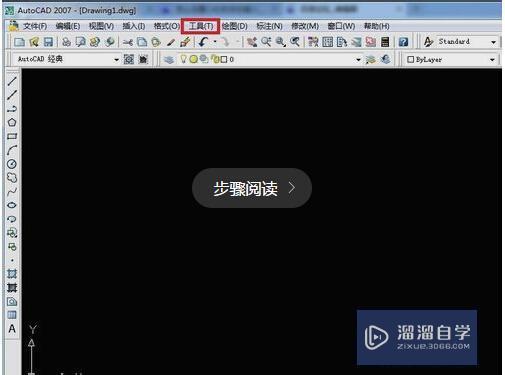This screenshot has height=375, width=505.
Task: Click the My Workspace icon
Action: [143, 60]
